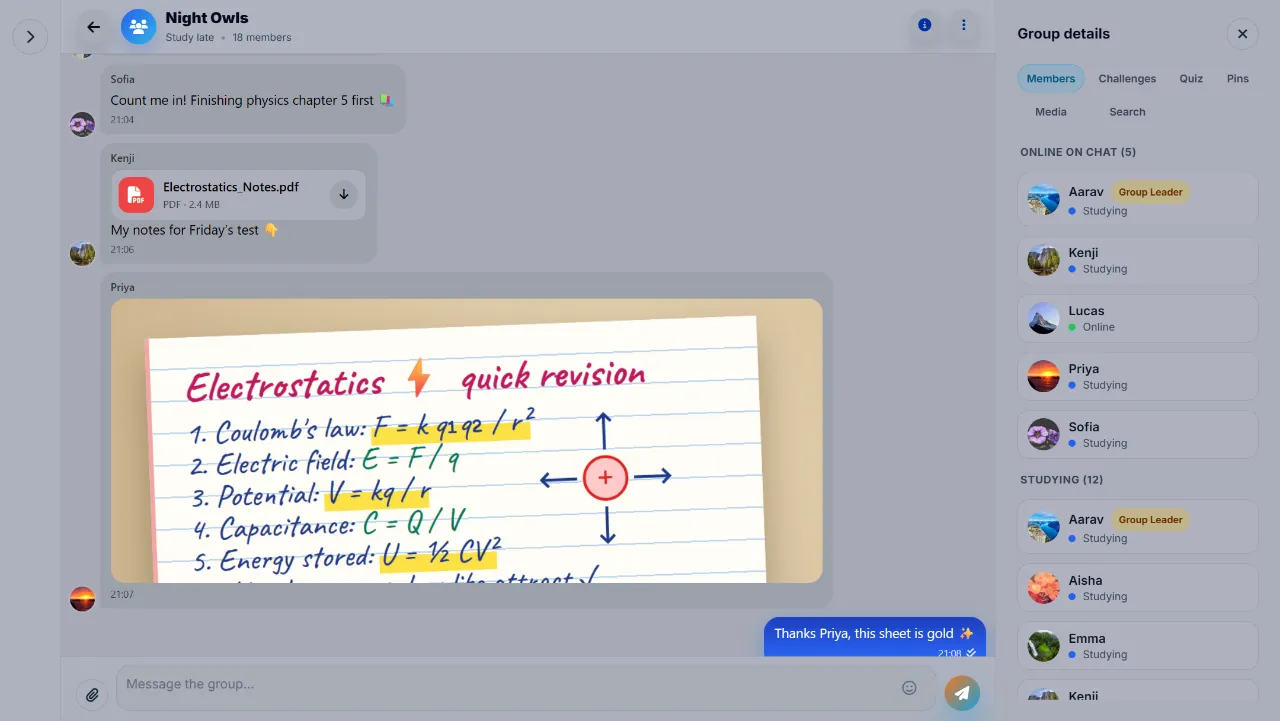Click the My notes for Friday's test text
Image resolution: width=1280 pixels, height=721 pixels.
pyautogui.click(x=194, y=230)
